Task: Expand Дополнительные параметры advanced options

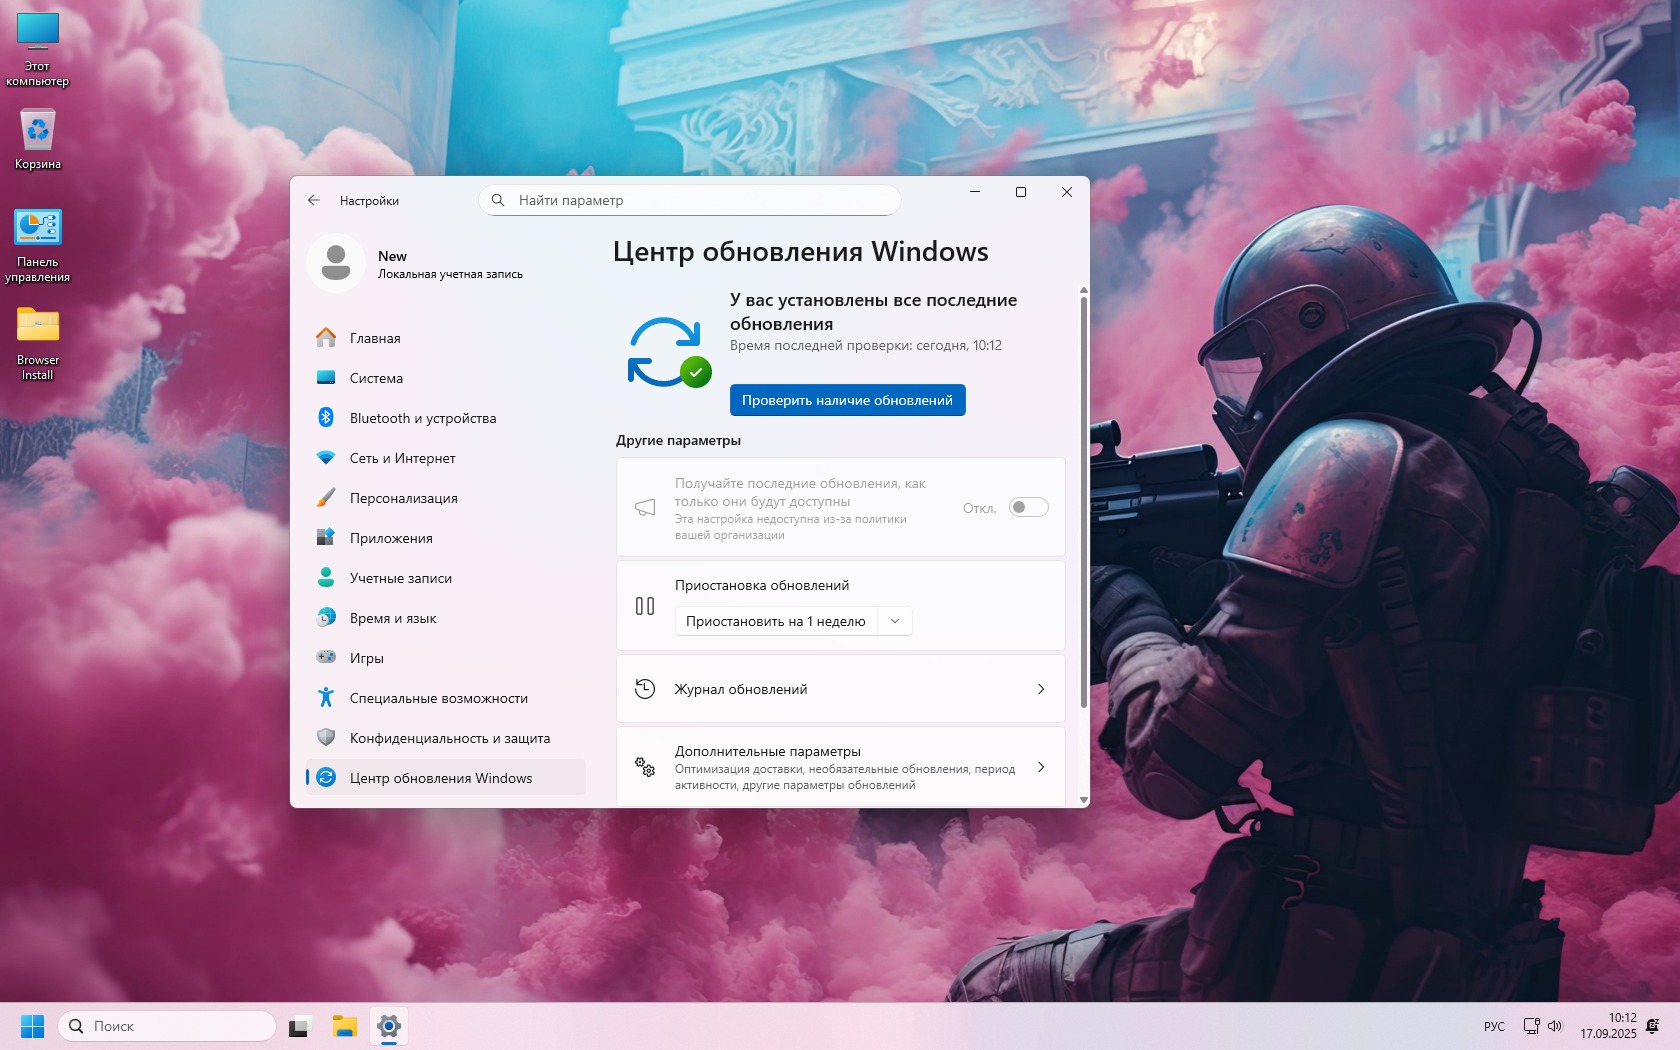Action: pos(840,767)
